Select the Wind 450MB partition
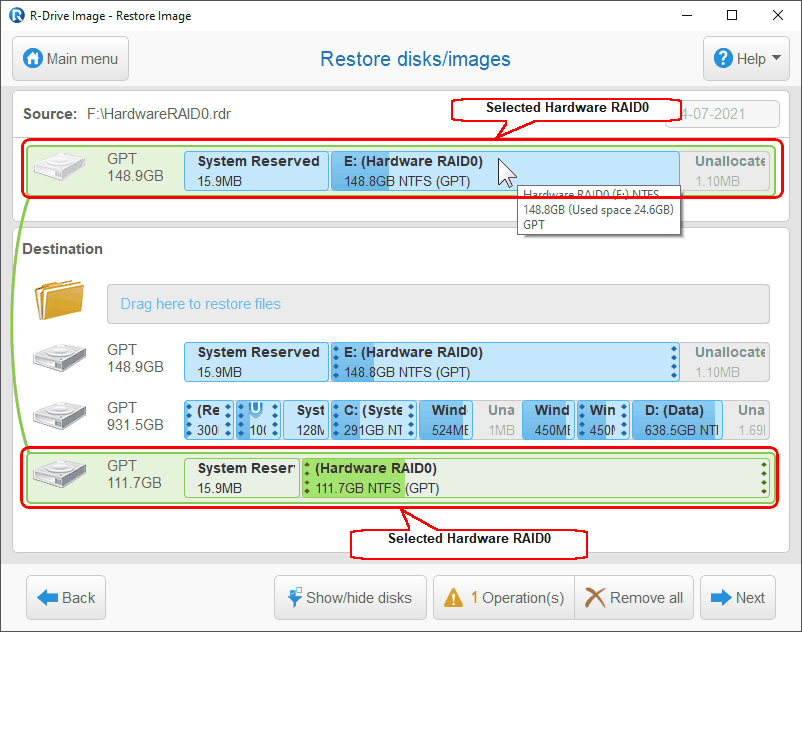The image size is (802, 747). point(549,420)
